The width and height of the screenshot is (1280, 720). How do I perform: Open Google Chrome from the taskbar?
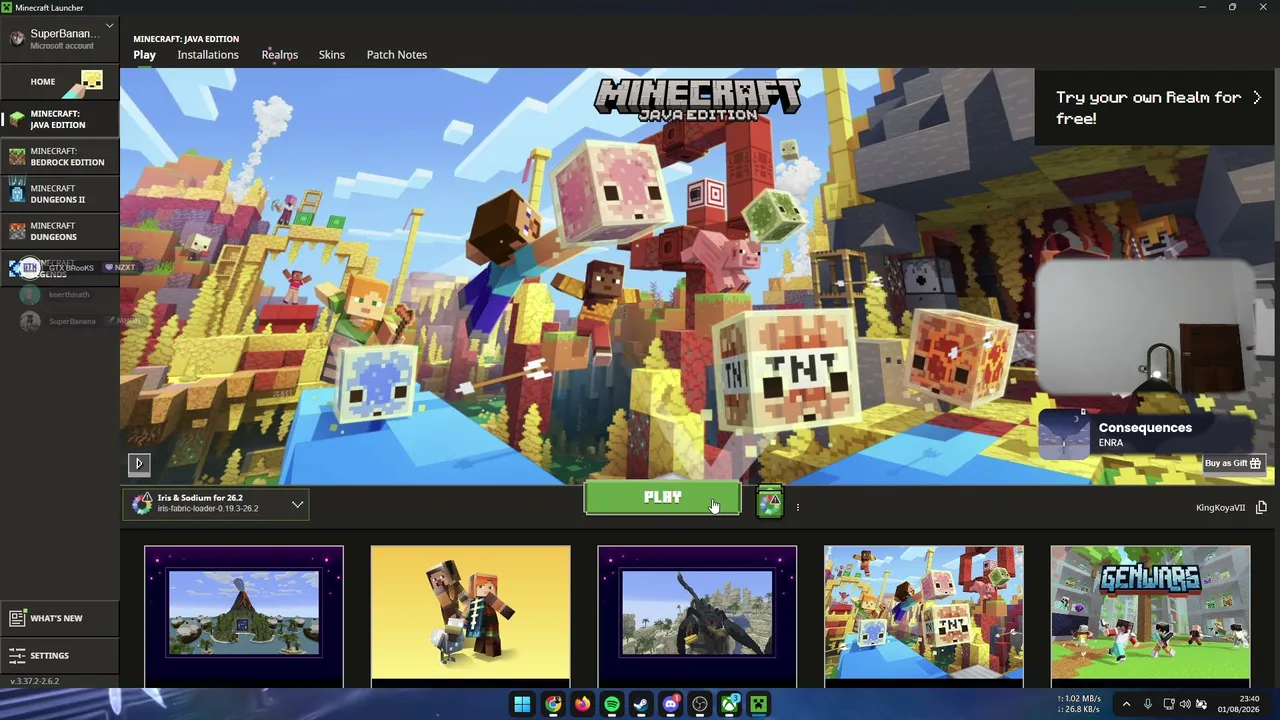pyautogui.click(x=553, y=705)
